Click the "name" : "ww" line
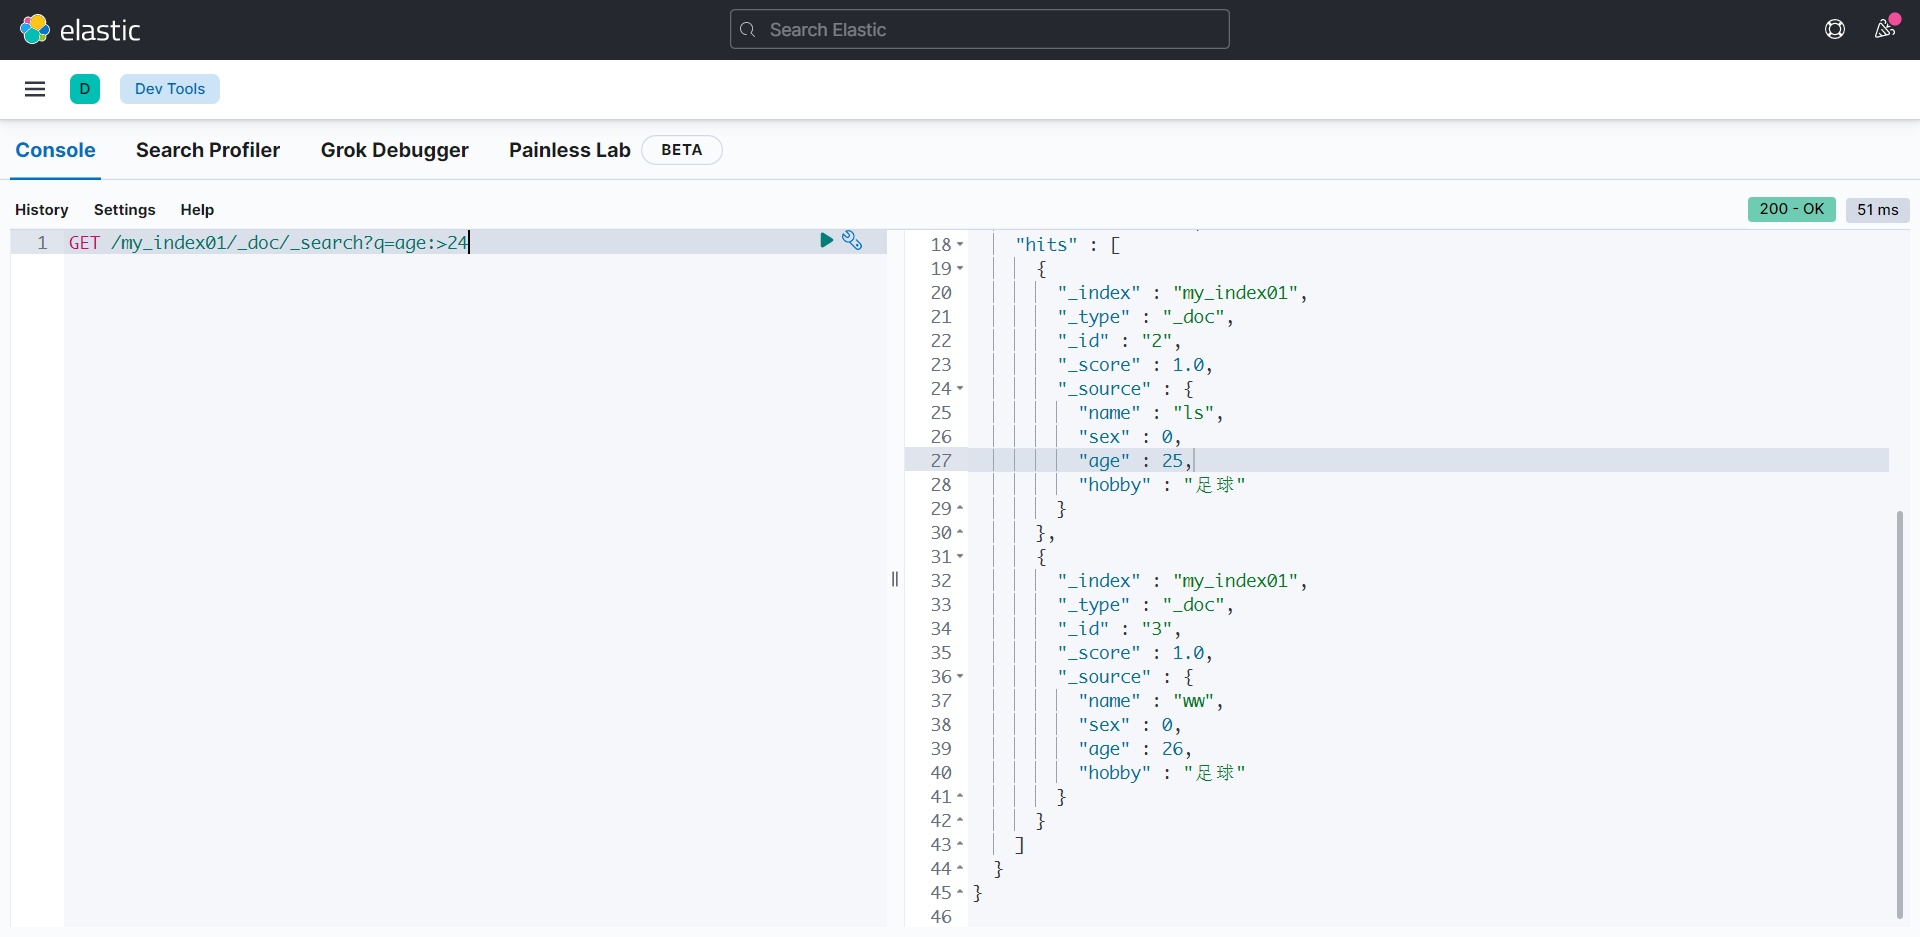Viewport: 1920px width, 937px height. (x=1151, y=701)
